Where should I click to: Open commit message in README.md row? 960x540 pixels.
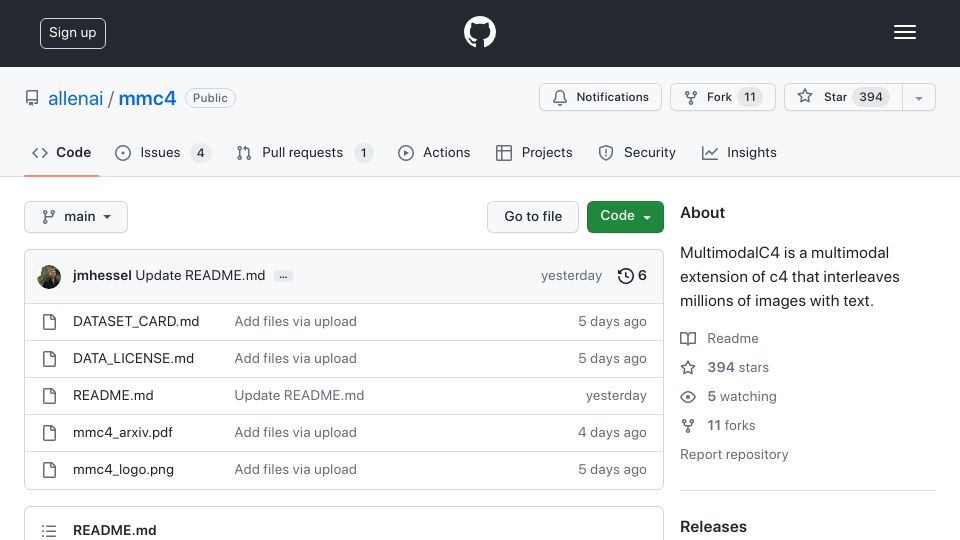click(299, 396)
